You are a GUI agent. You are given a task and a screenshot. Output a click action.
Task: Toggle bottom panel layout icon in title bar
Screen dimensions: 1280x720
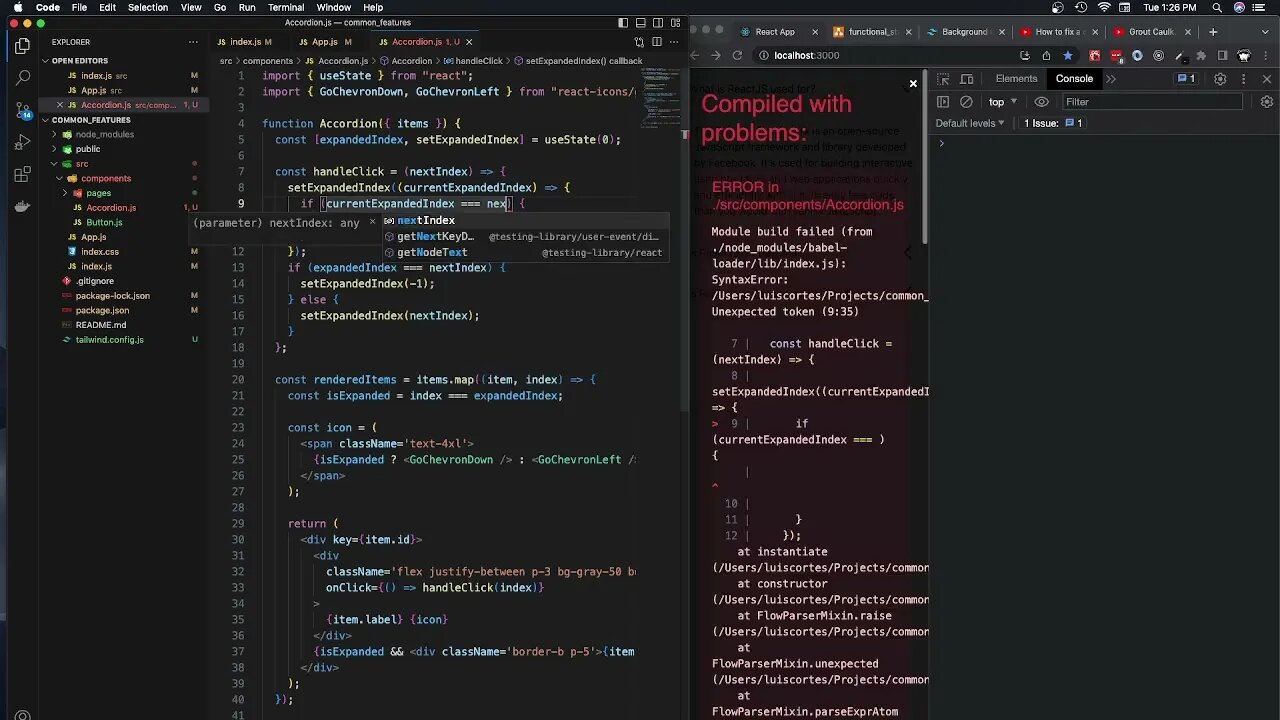pyautogui.click(x=640, y=22)
